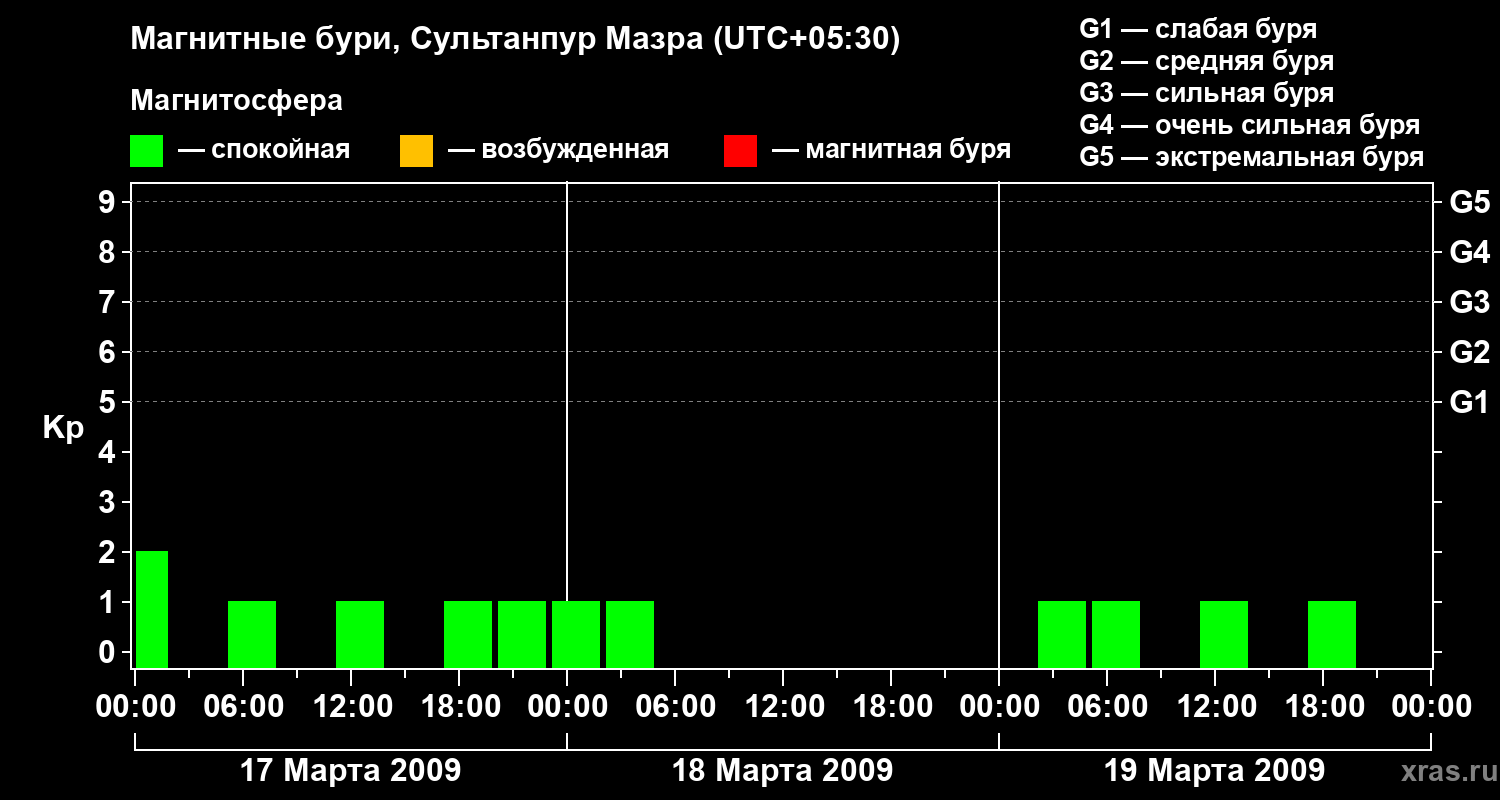Select the 'G1 — слабая буря' legend entry
The image size is (1500, 800).
[x=1198, y=29]
